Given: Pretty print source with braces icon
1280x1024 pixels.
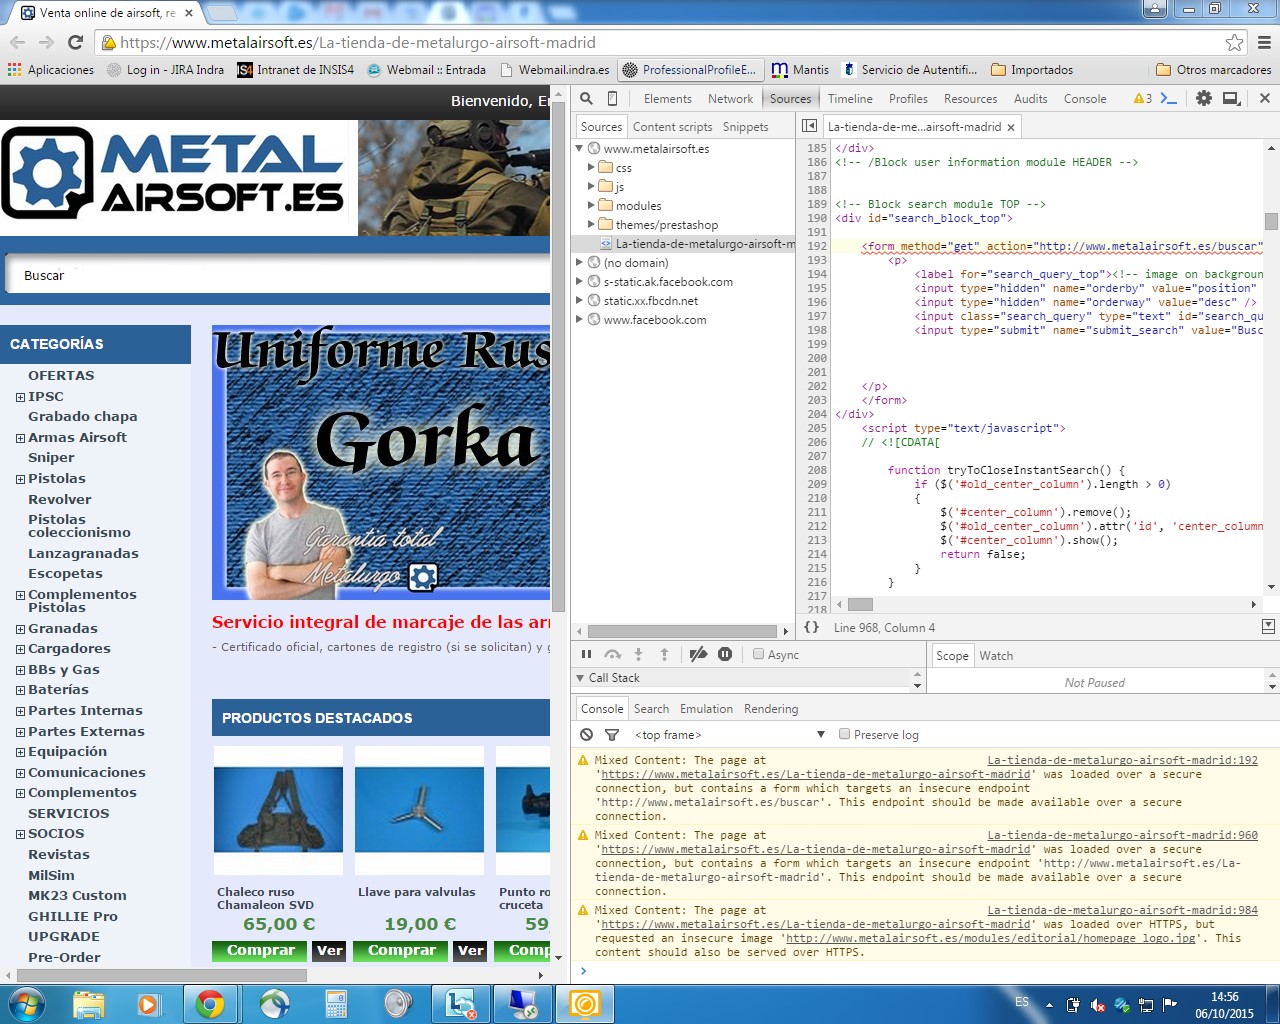Looking at the screenshot, I should 811,627.
